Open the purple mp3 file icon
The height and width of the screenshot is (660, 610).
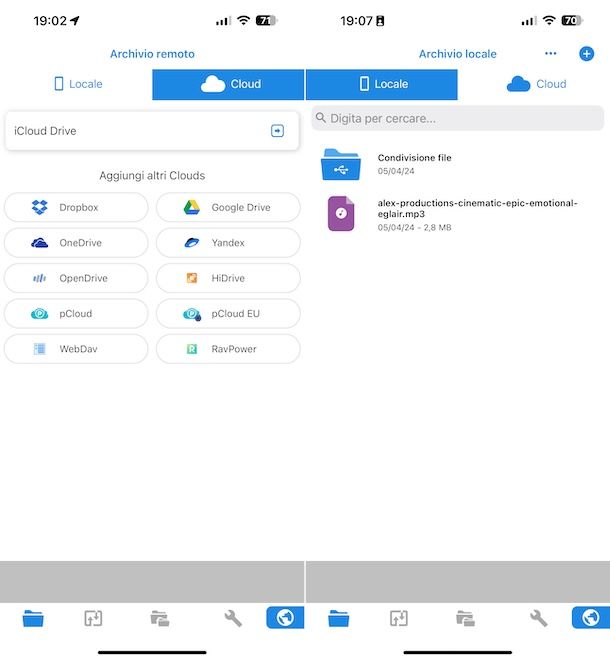point(341,213)
